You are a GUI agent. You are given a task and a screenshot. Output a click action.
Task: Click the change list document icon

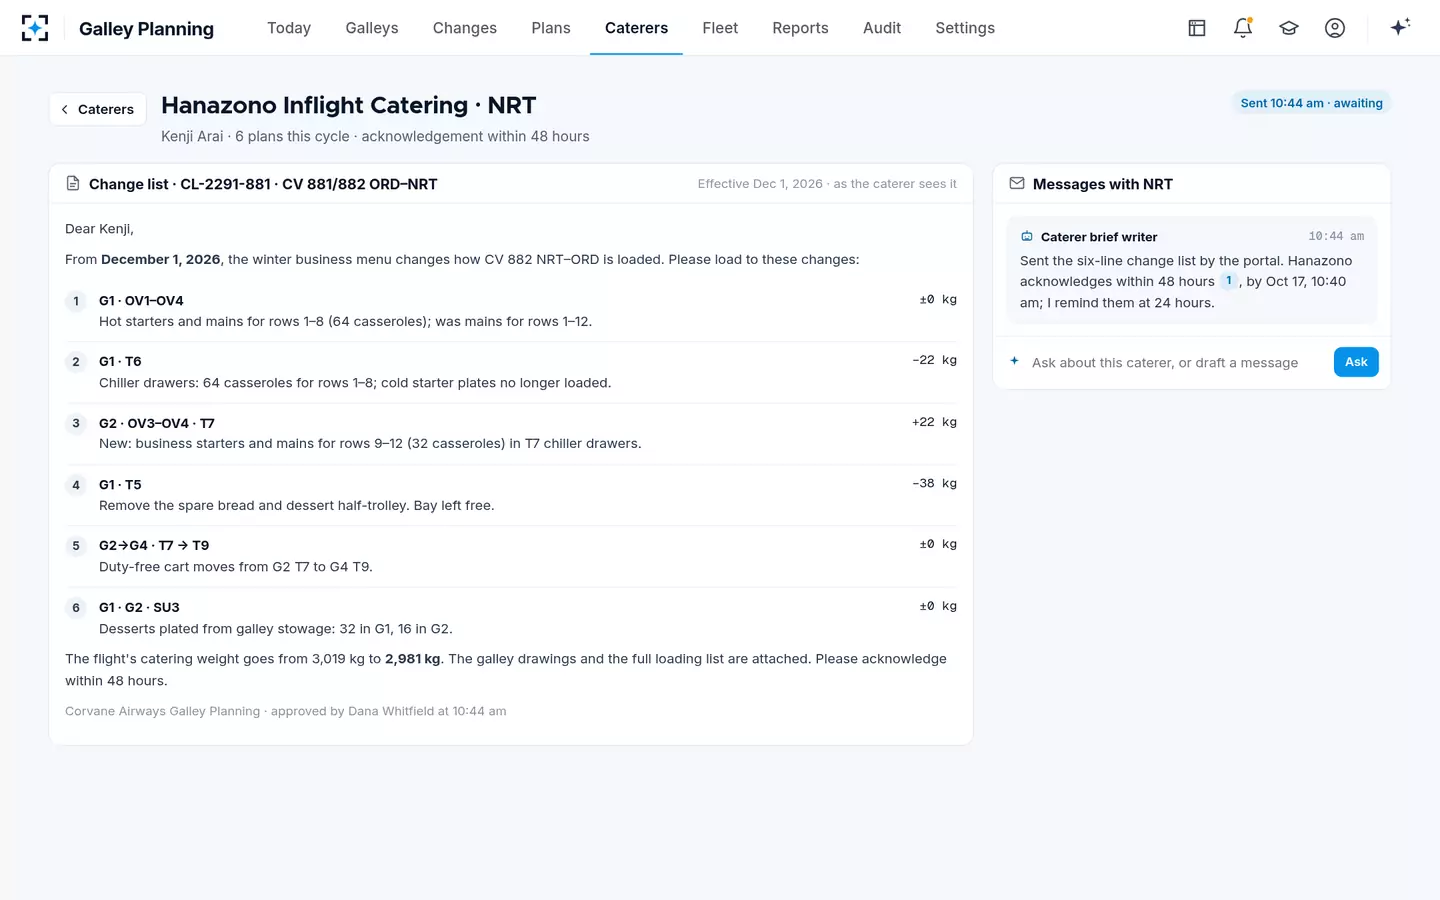point(73,183)
